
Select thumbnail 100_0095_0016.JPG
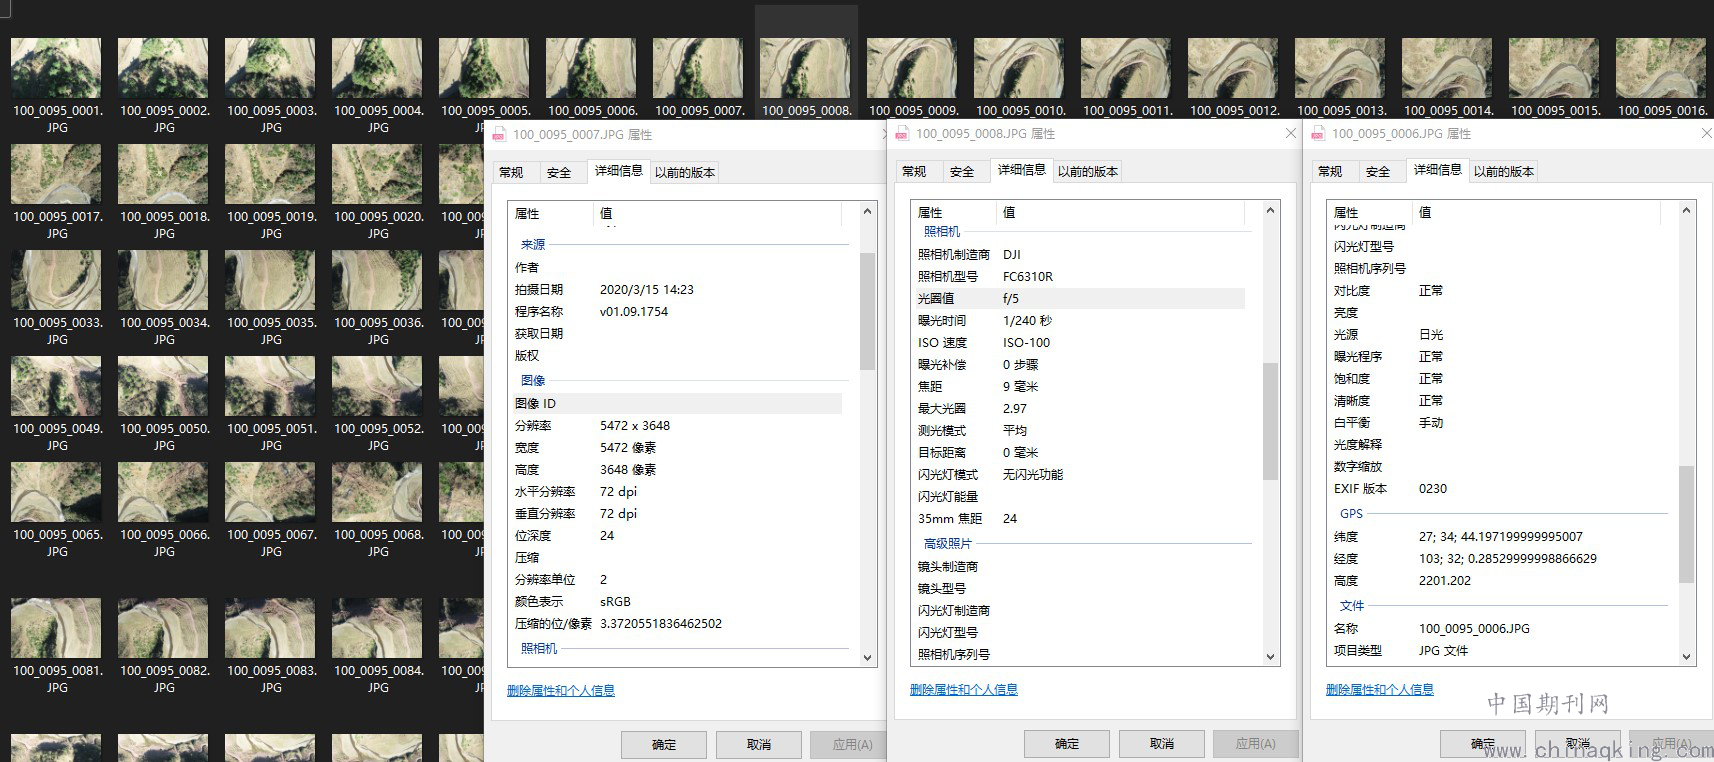point(1661,68)
